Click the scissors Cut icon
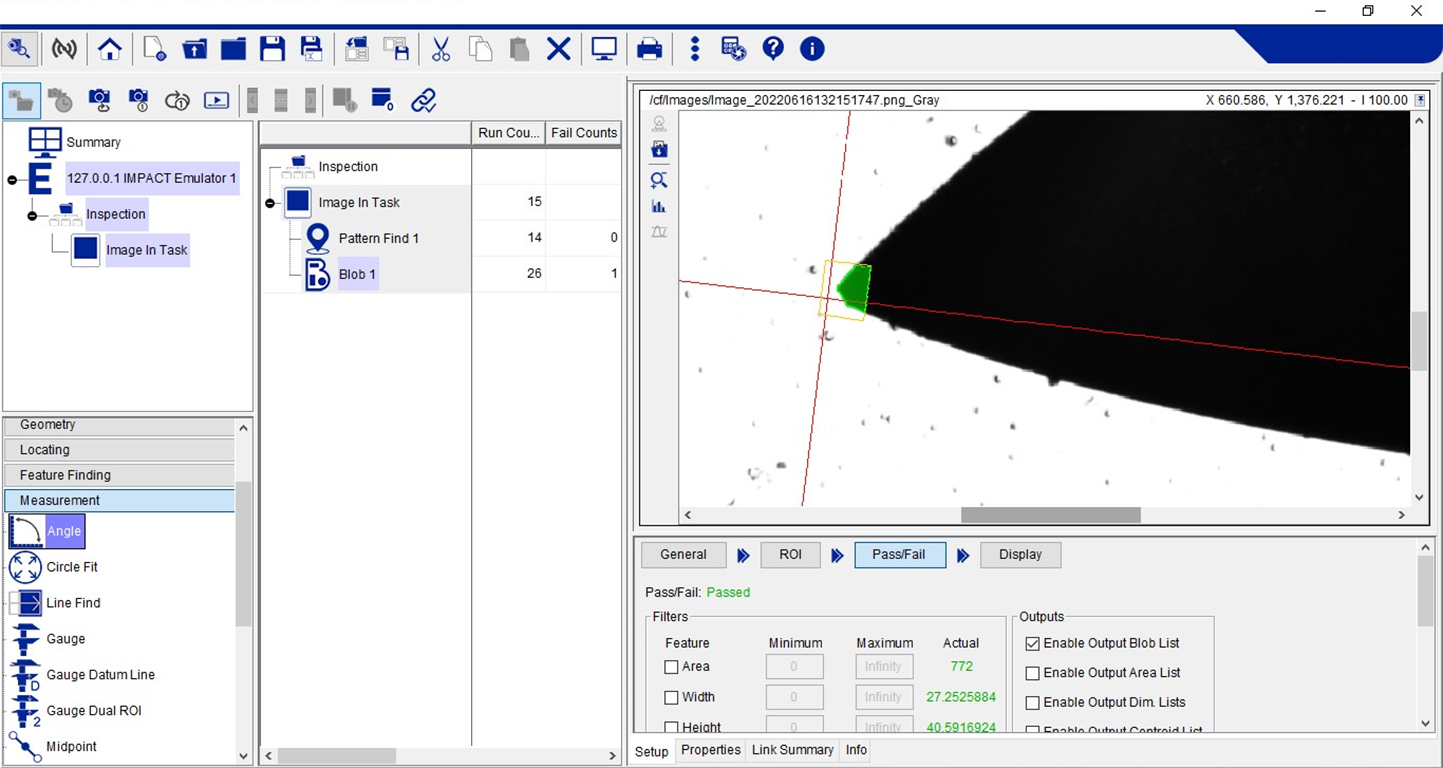 [440, 49]
